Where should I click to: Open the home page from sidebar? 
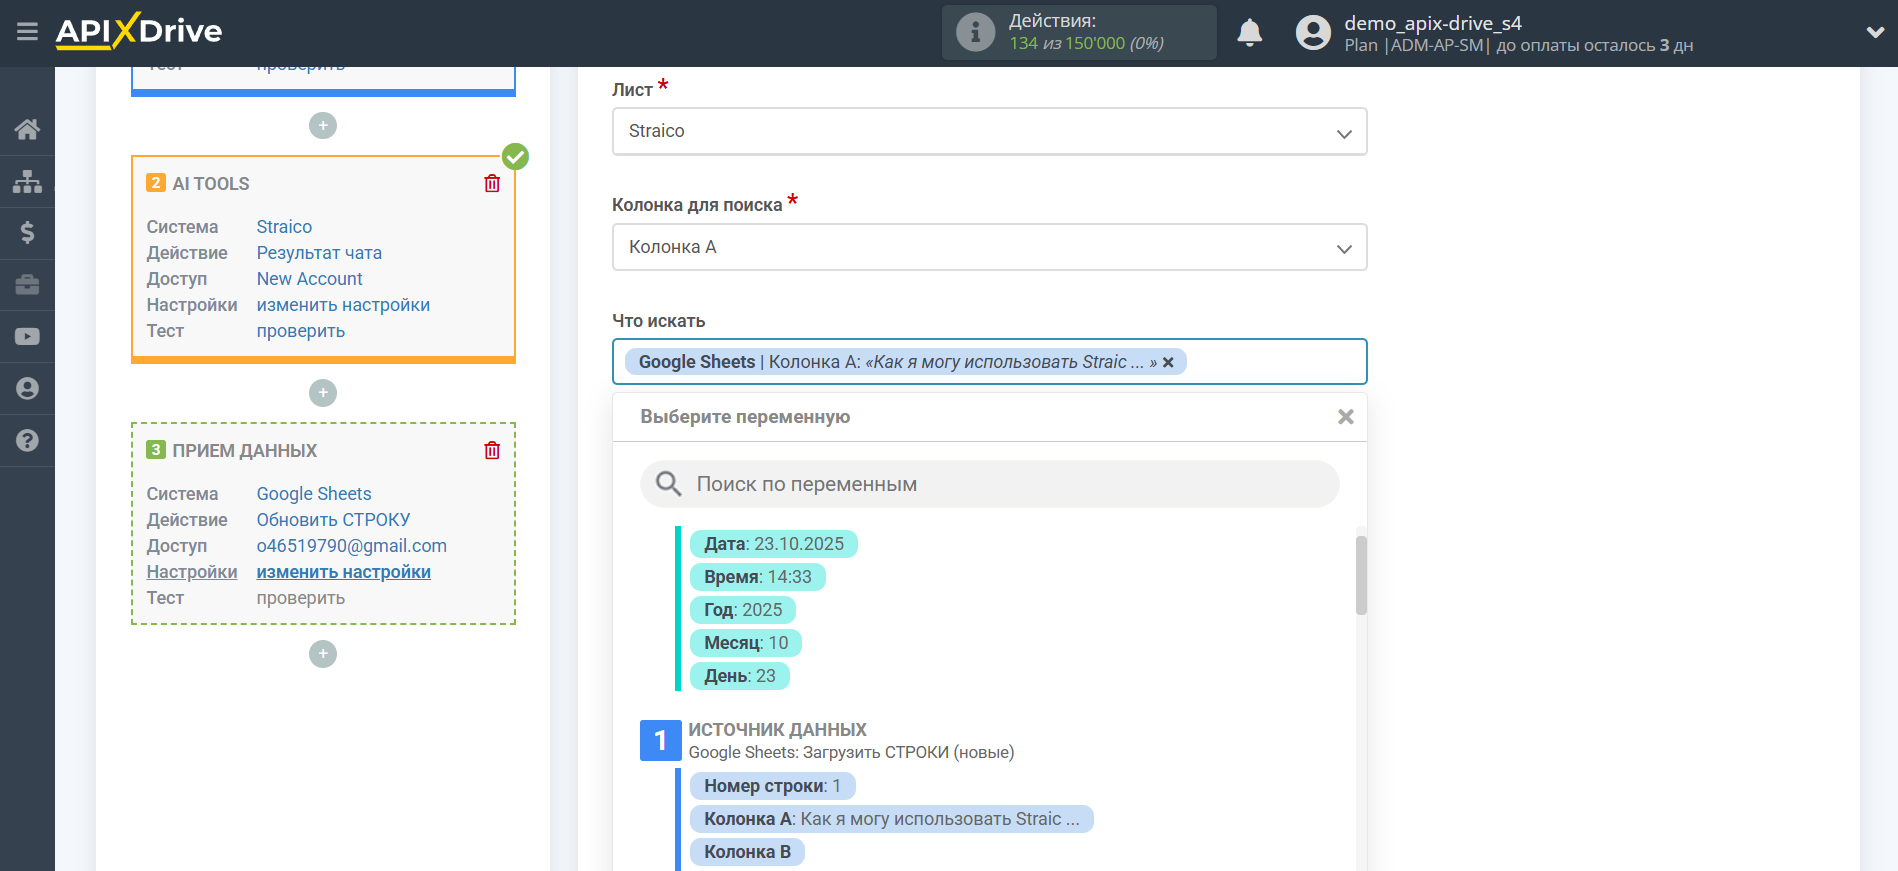[x=27, y=129]
